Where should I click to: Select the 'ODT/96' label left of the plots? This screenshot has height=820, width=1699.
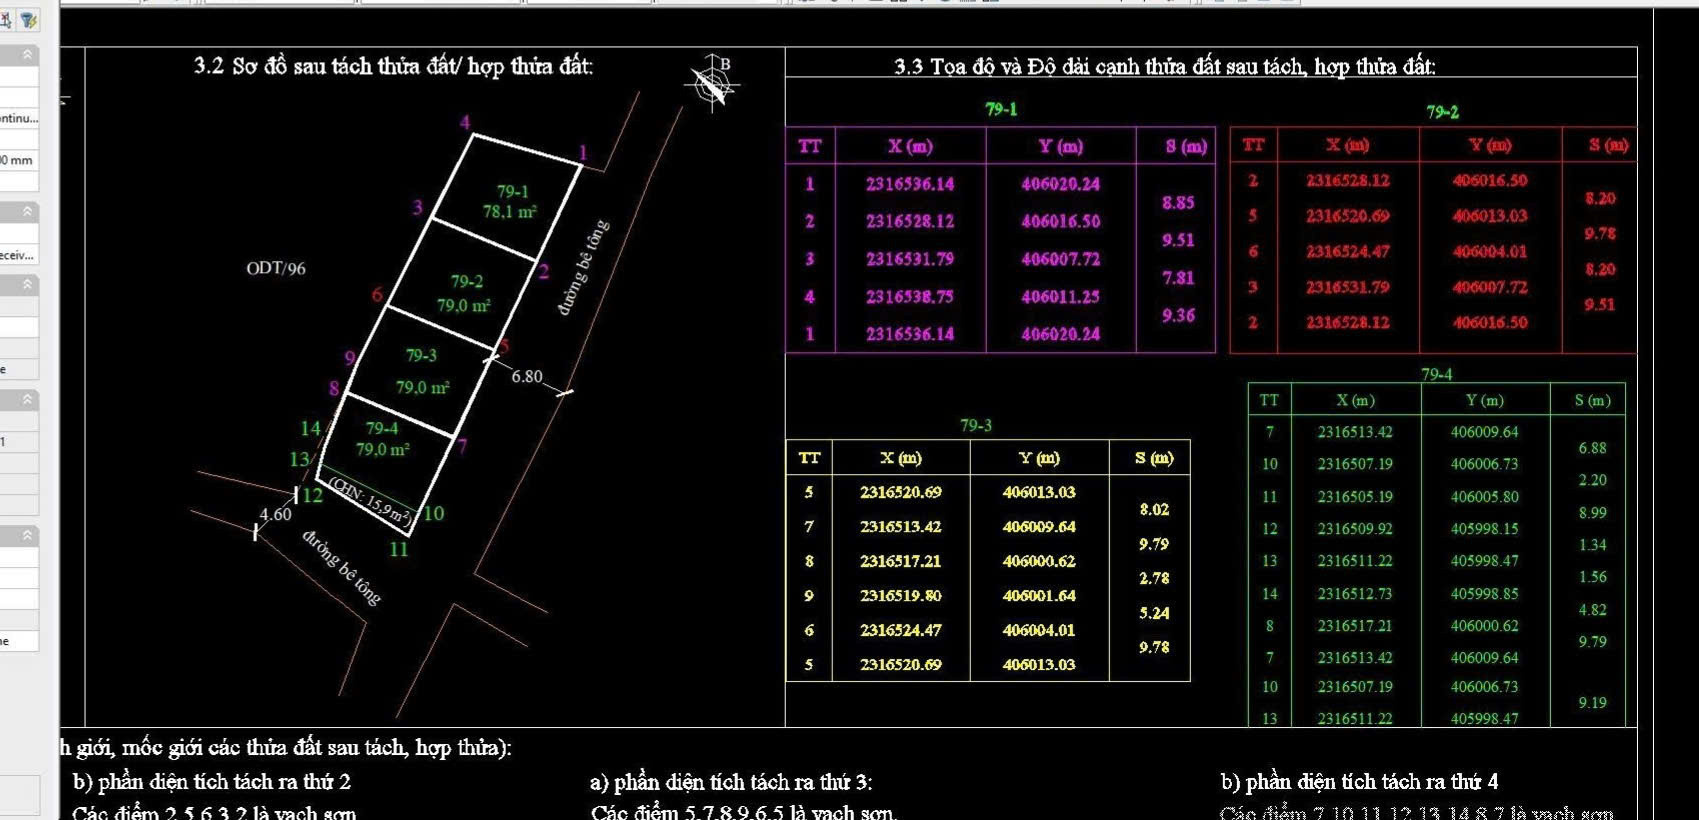pos(276,268)
